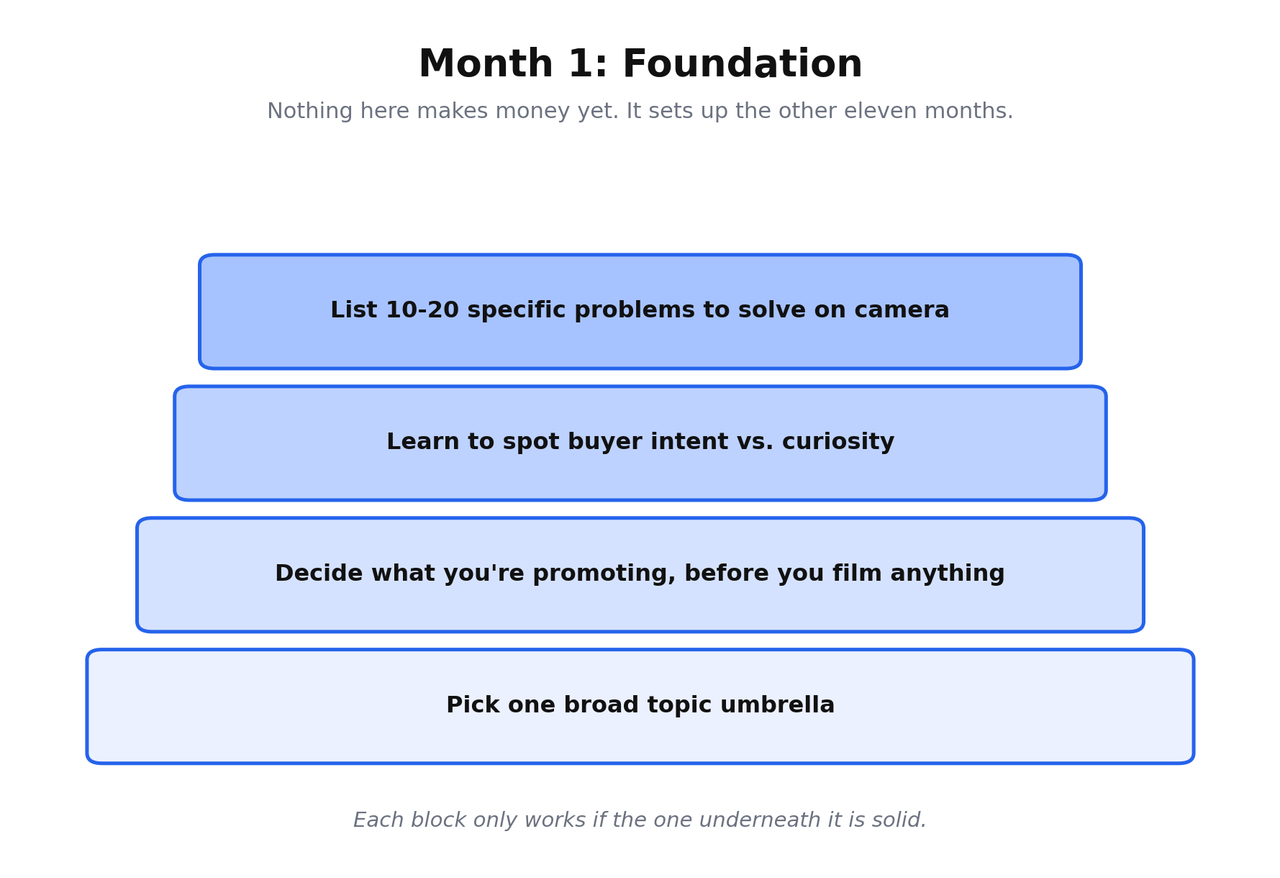Click the 'List 10-20 specific problems' block
The width and height of the screenshot is (1280, 878).
point(640,311)
